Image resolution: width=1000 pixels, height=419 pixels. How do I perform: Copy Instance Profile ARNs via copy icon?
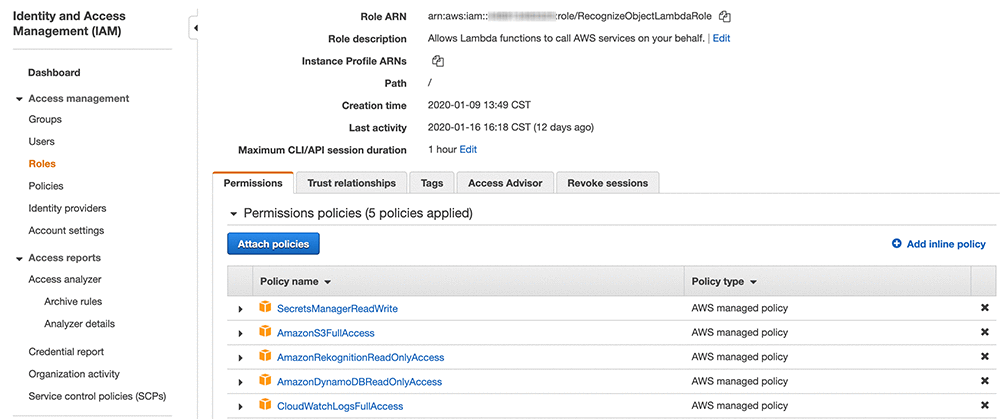pyautogui.click(x=438, y=61)
